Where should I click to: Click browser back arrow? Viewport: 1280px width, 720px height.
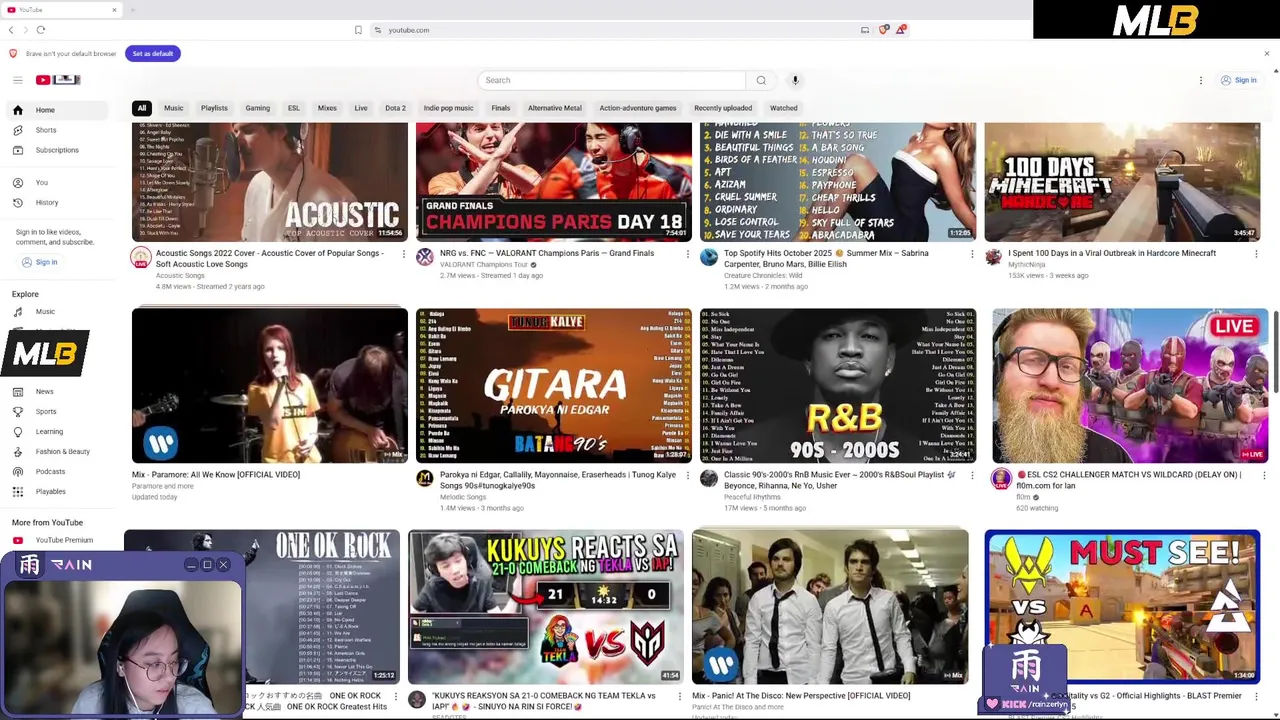pyautogui.click(x=11, y=30)
